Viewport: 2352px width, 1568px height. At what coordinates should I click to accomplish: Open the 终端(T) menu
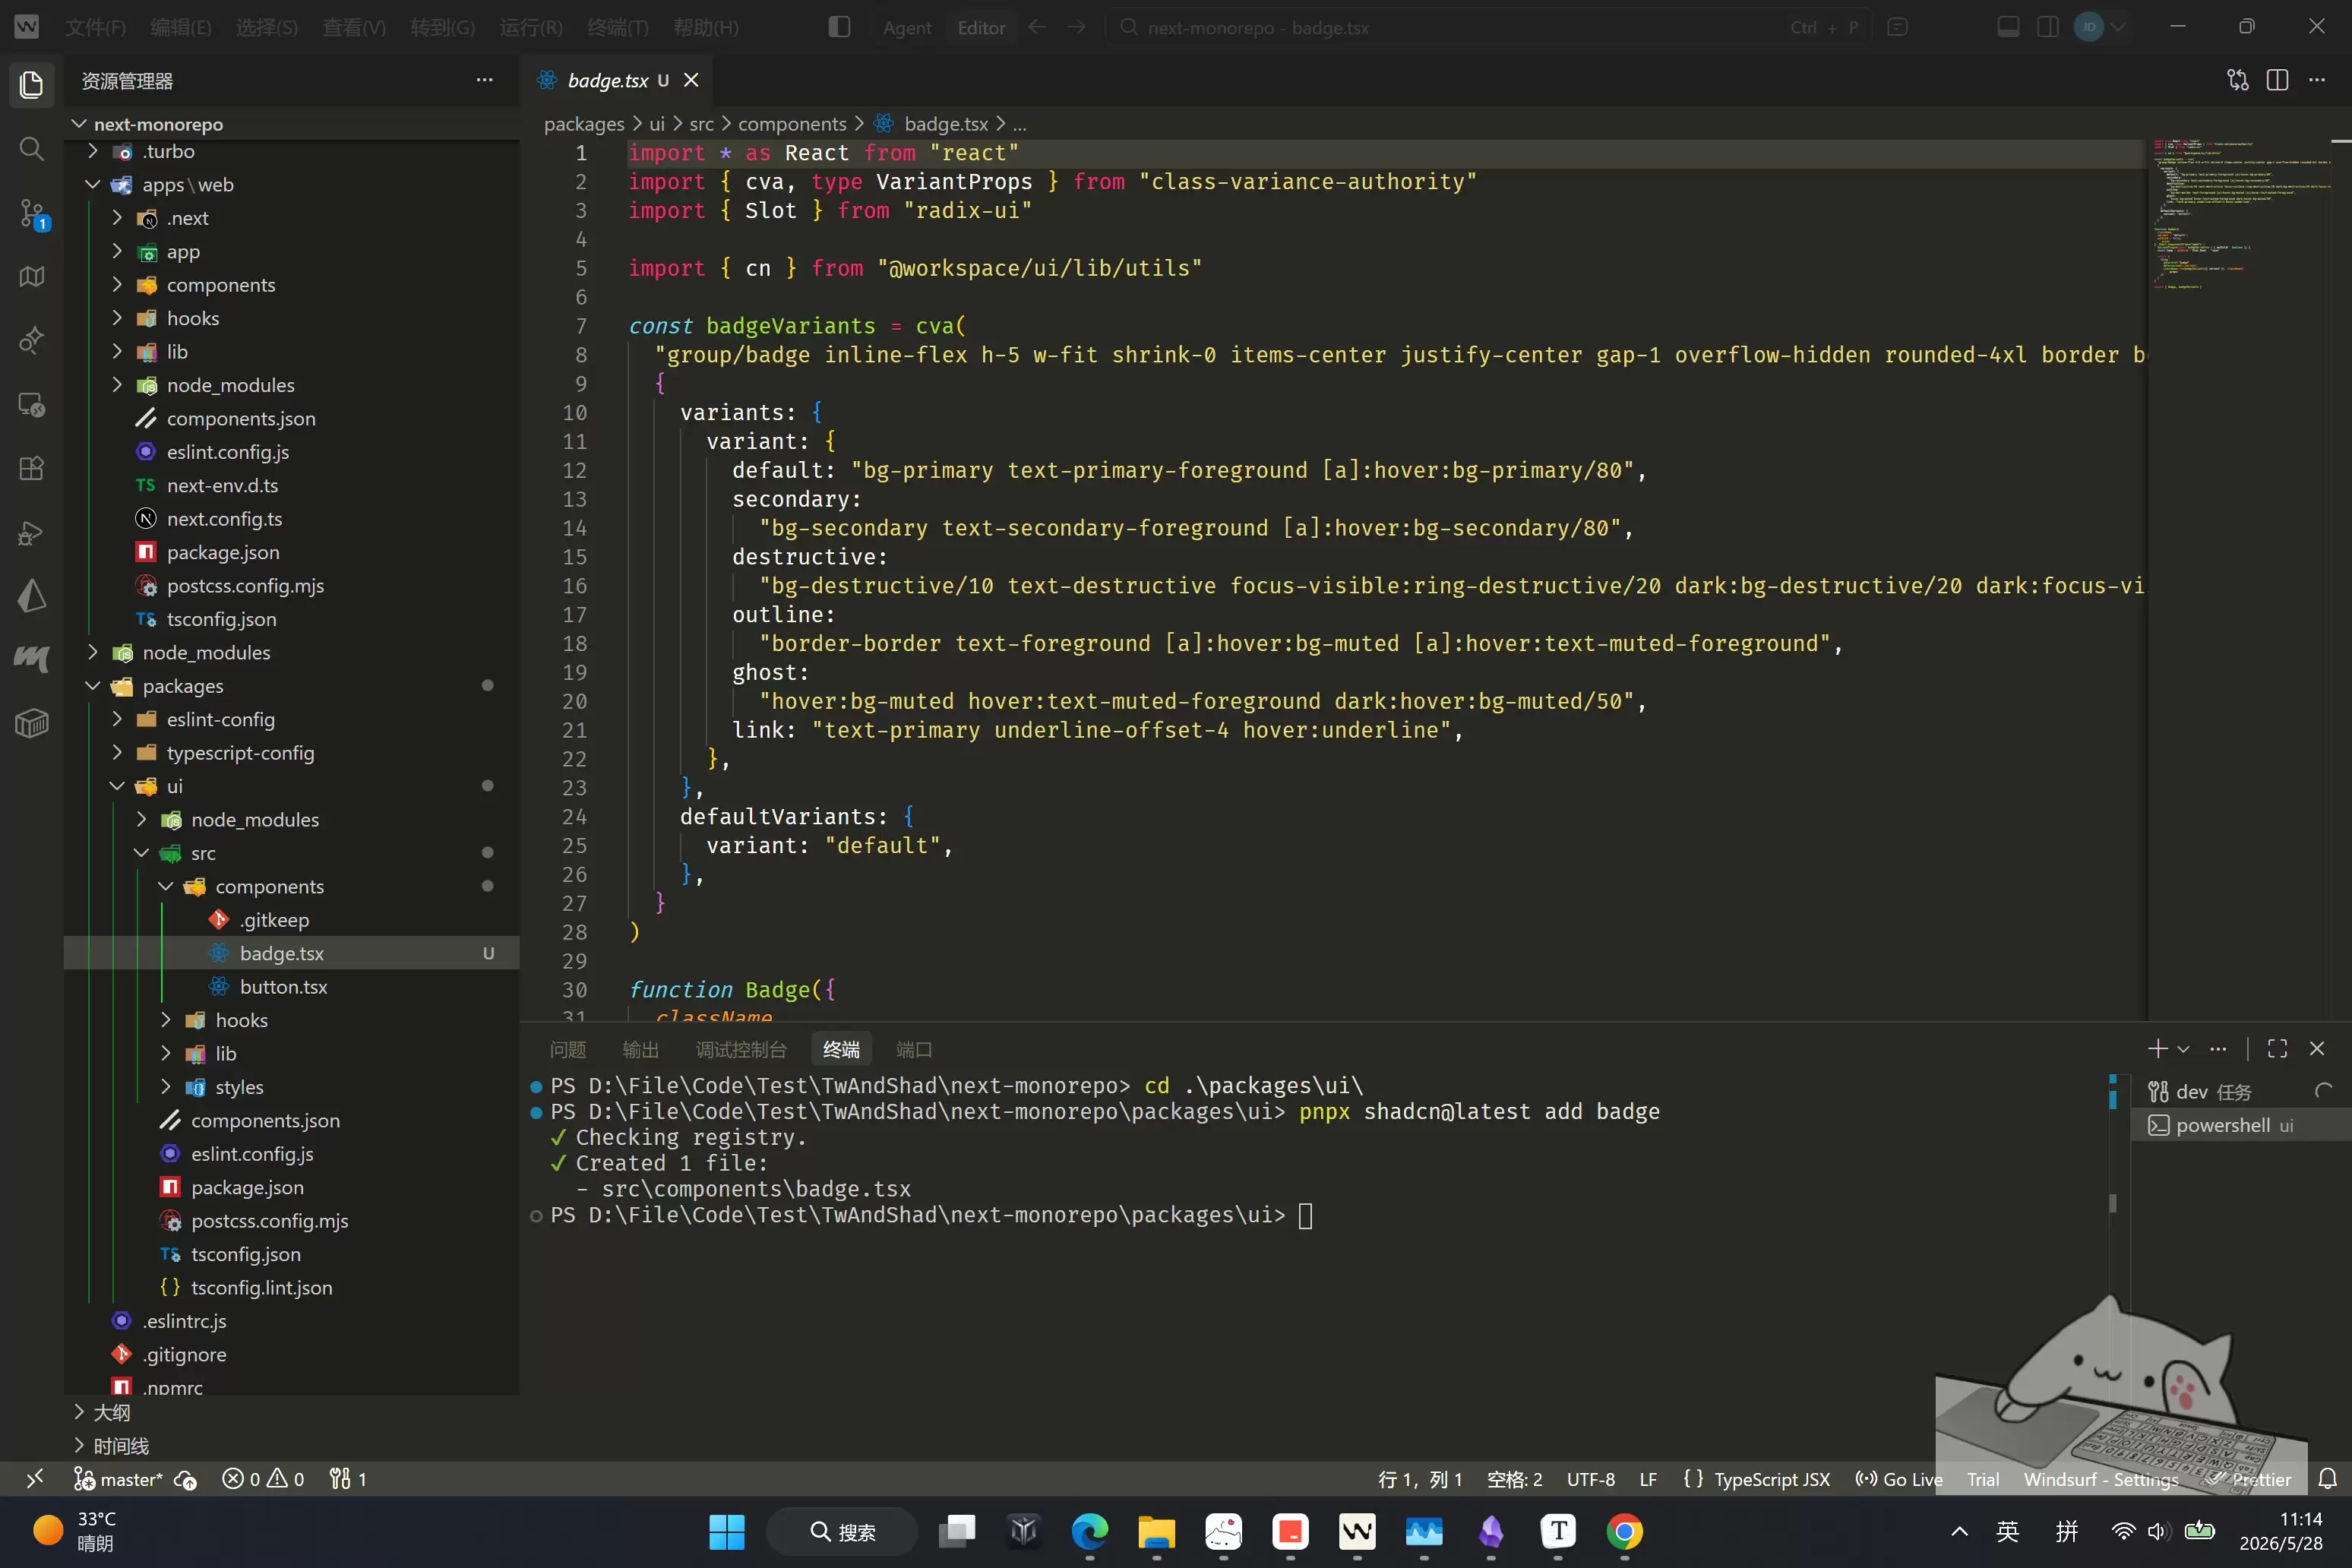617,27
